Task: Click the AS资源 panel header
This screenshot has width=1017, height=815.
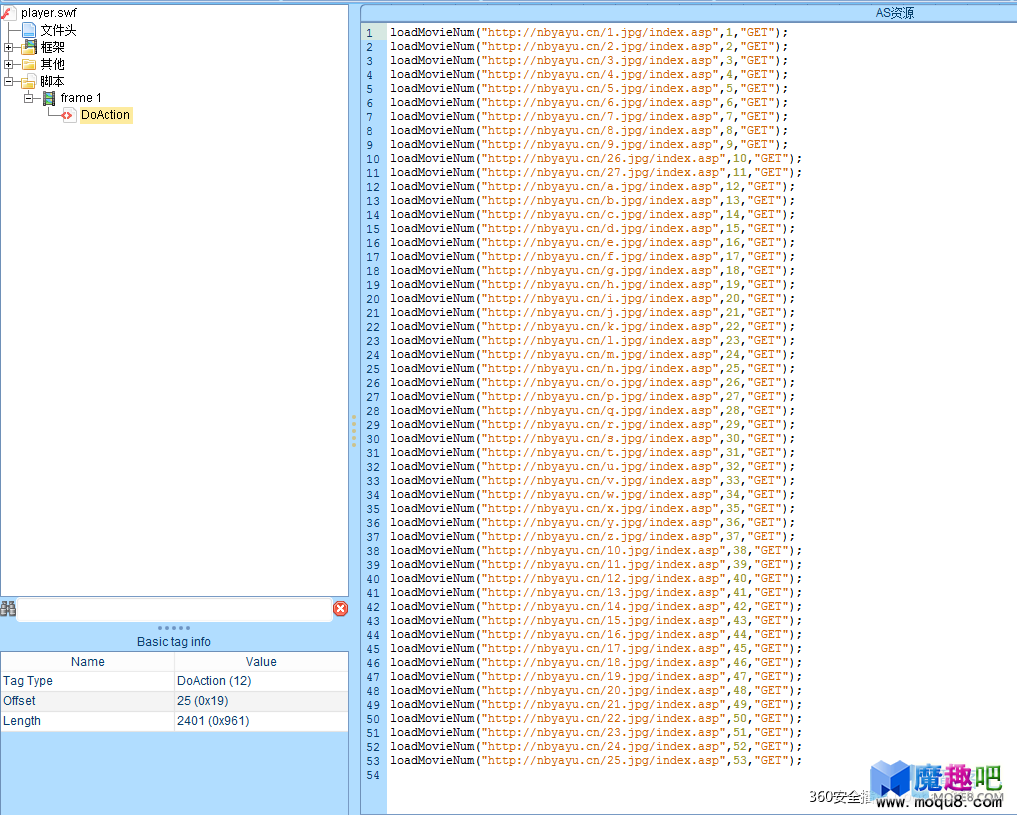Action: (x=894, y=12)
